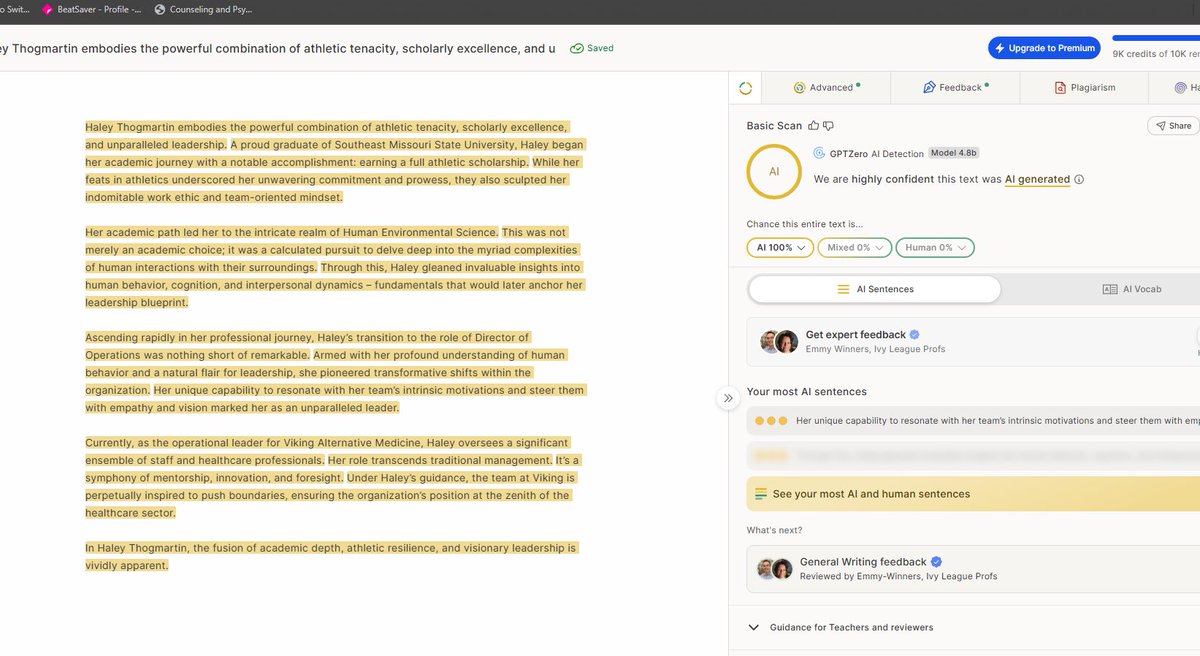The width and height of the screenshot is (1200, 656).
Task: Click the GPTZero AI Detection logo icon
Action: coord(819,153)
